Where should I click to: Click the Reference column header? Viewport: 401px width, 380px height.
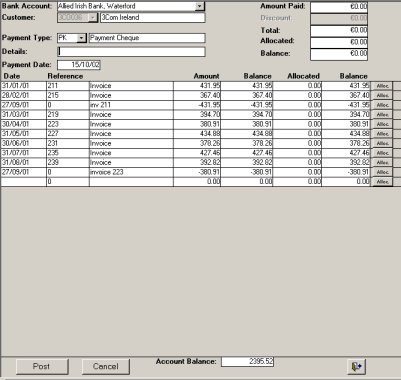pos(65,76)
